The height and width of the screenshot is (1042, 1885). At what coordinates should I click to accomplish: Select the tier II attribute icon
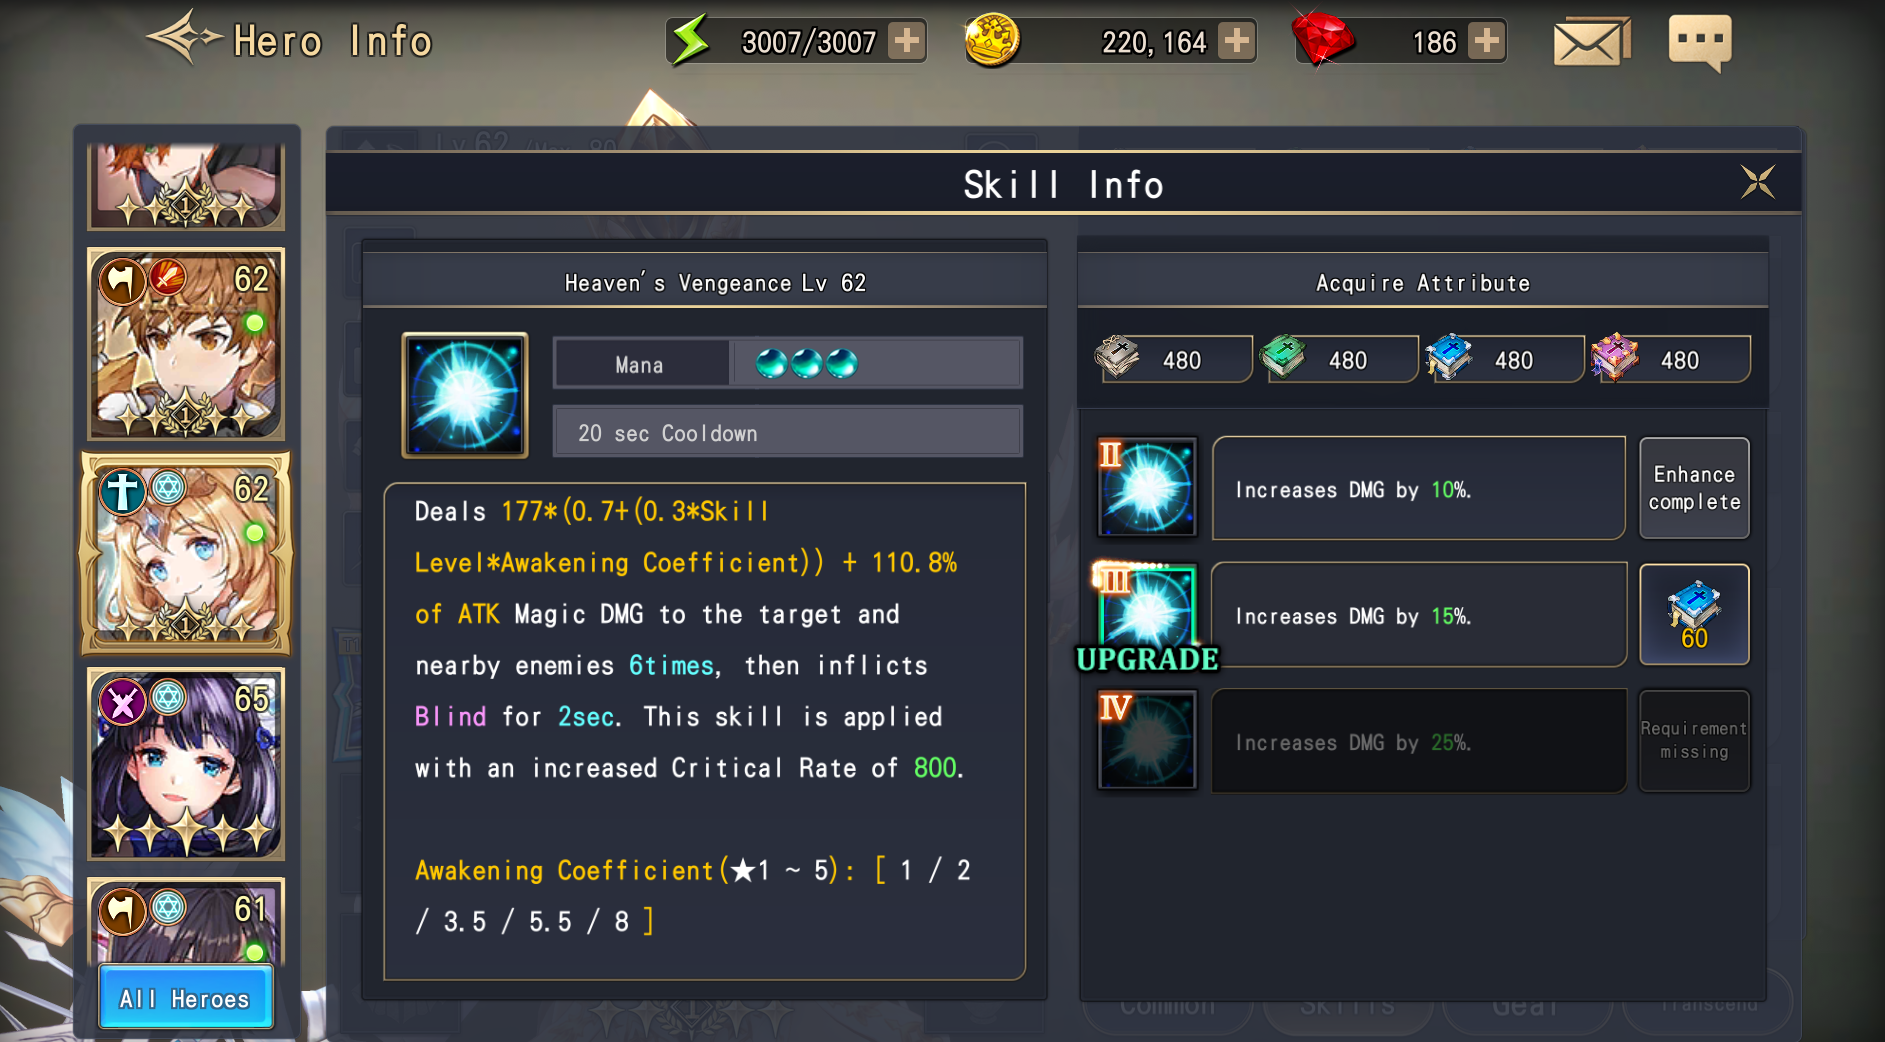tap(1147, 487)
